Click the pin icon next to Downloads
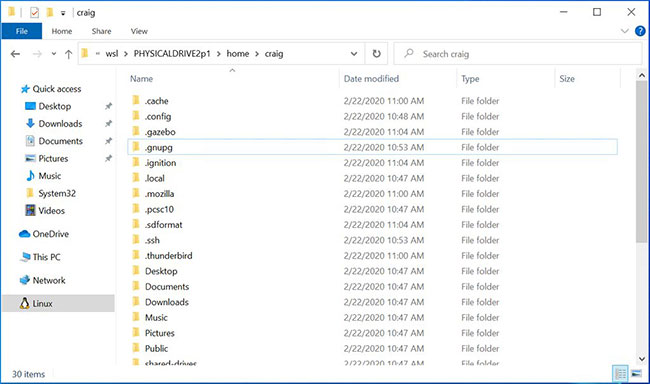The height and width of the screenshot is (384, 650). (108, 124)
